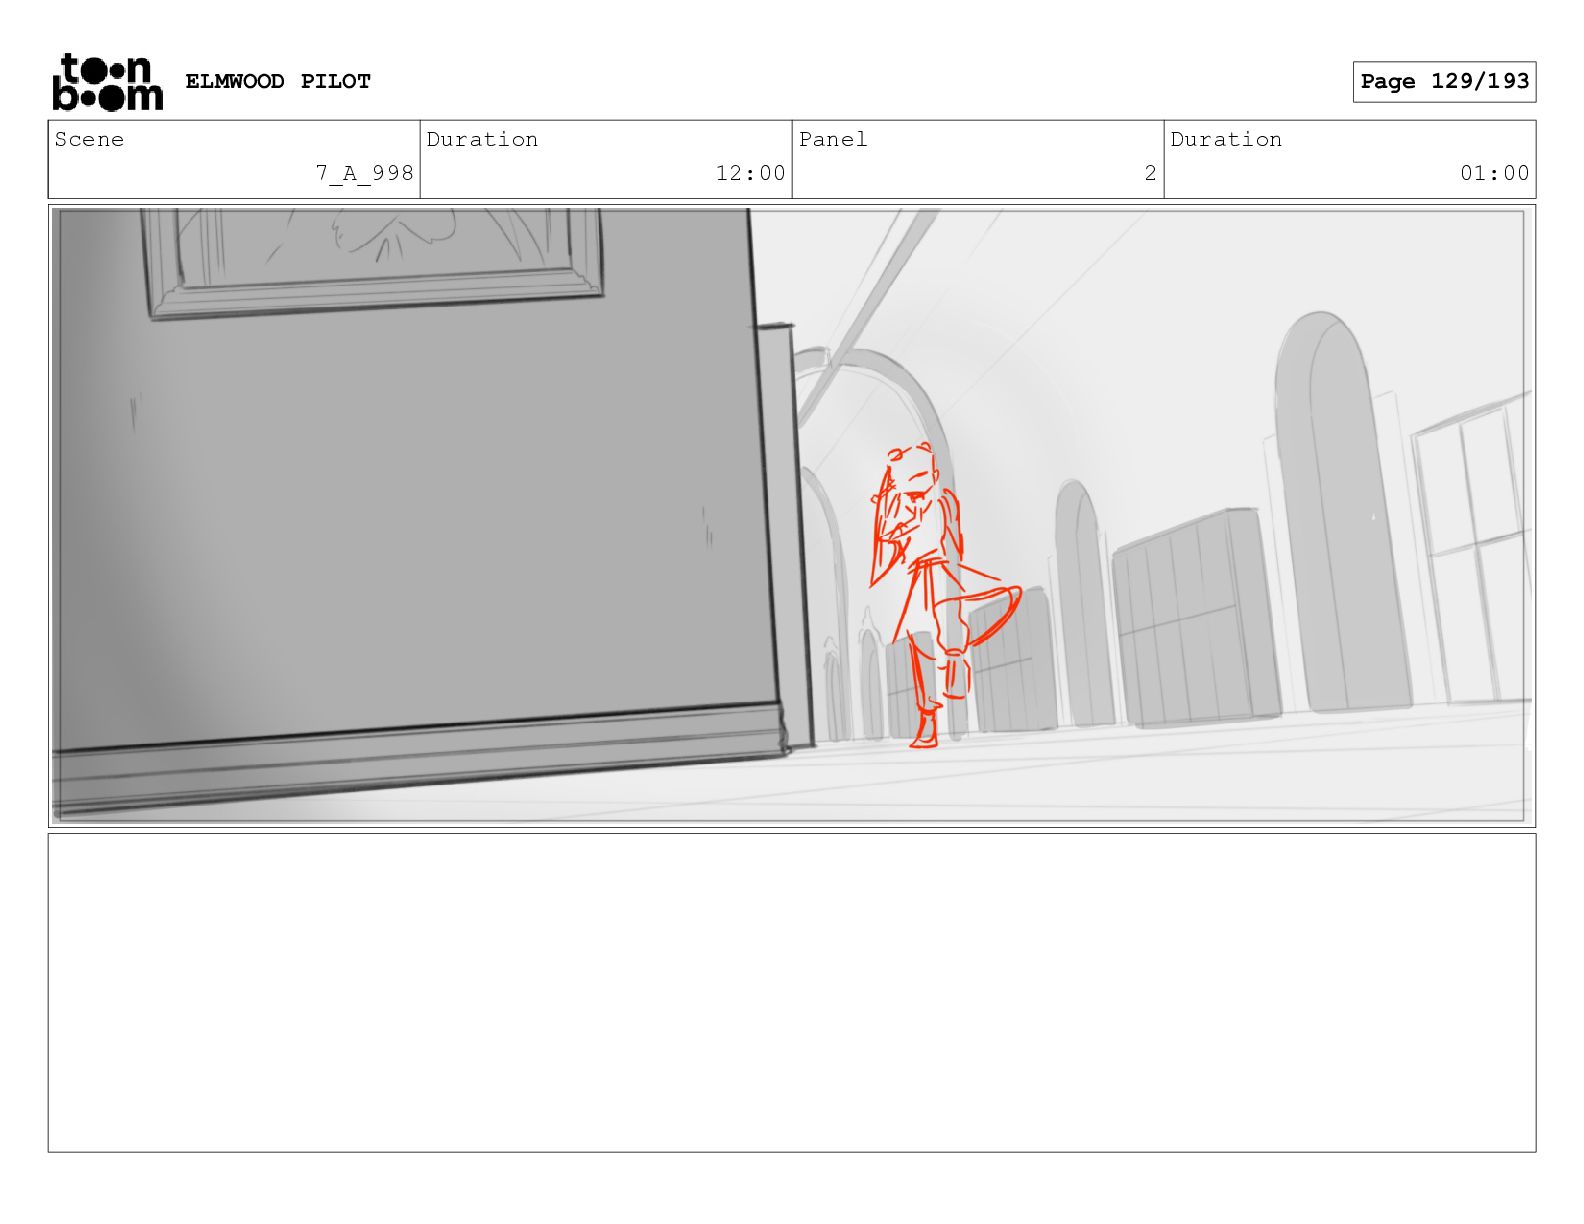Click scene duration value 12:00
The width and height of the screenshot is (1584, 1224).
coord(750,173)
